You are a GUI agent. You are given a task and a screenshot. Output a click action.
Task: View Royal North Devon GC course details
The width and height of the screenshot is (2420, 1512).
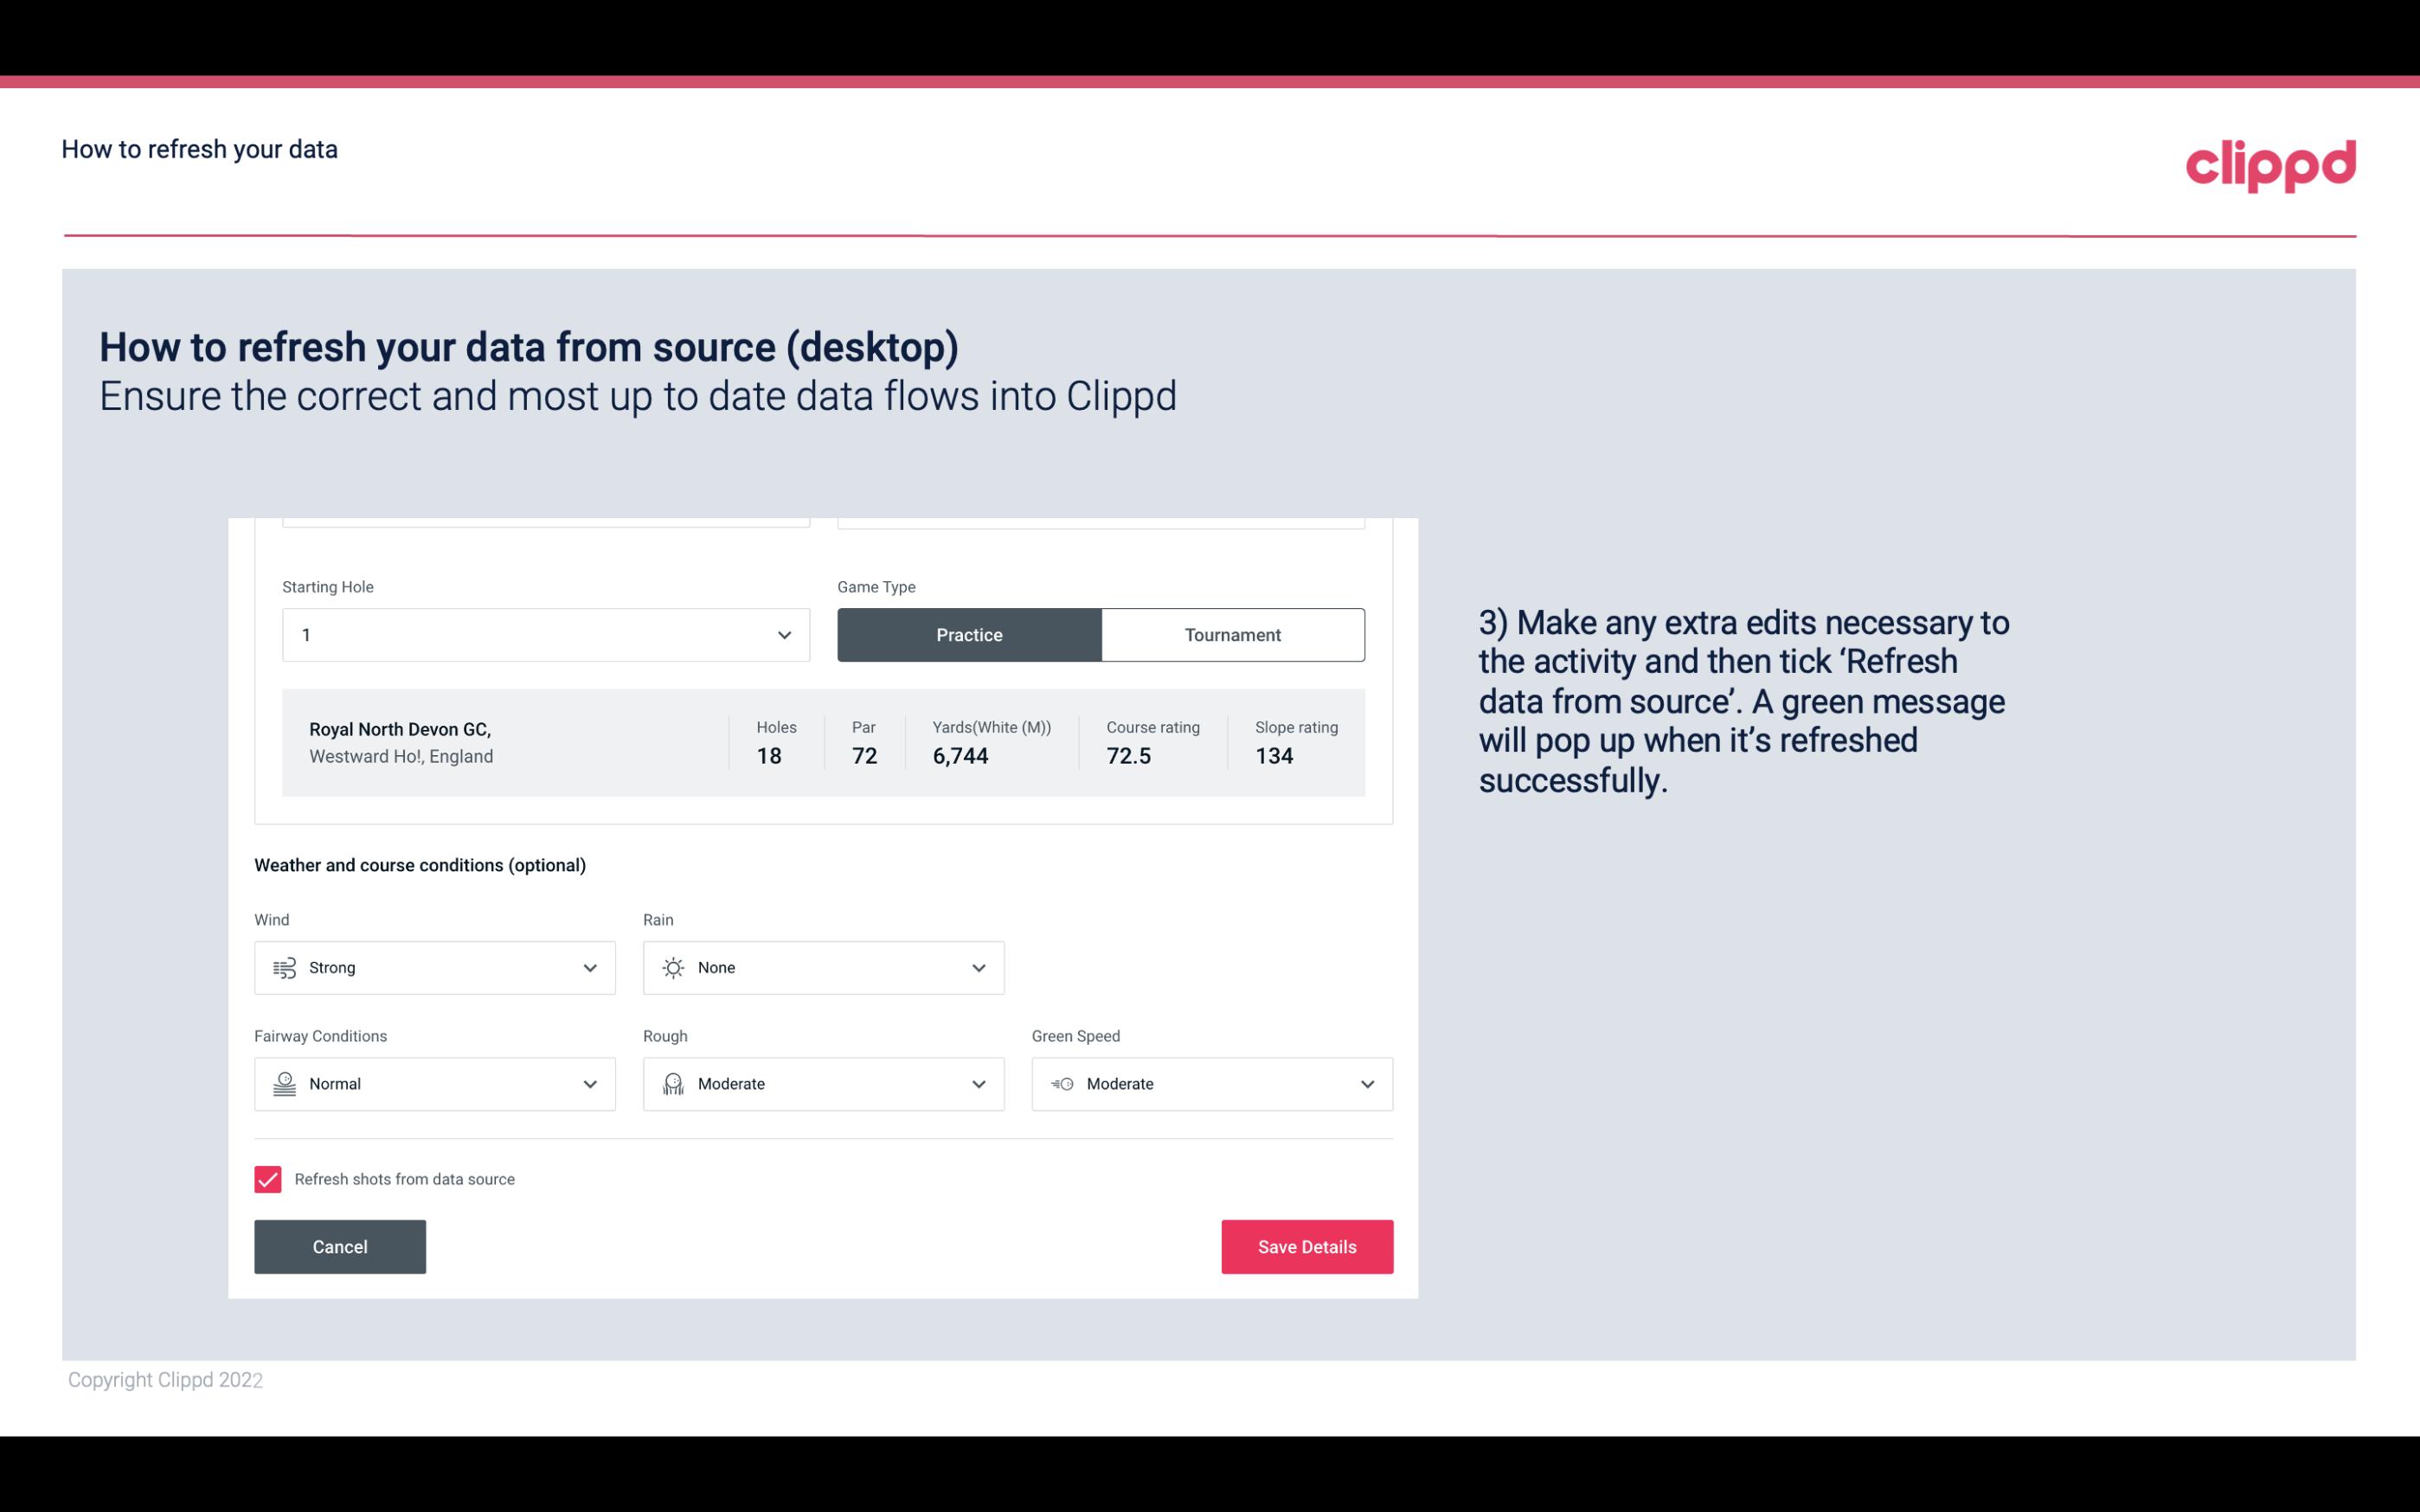822,742
